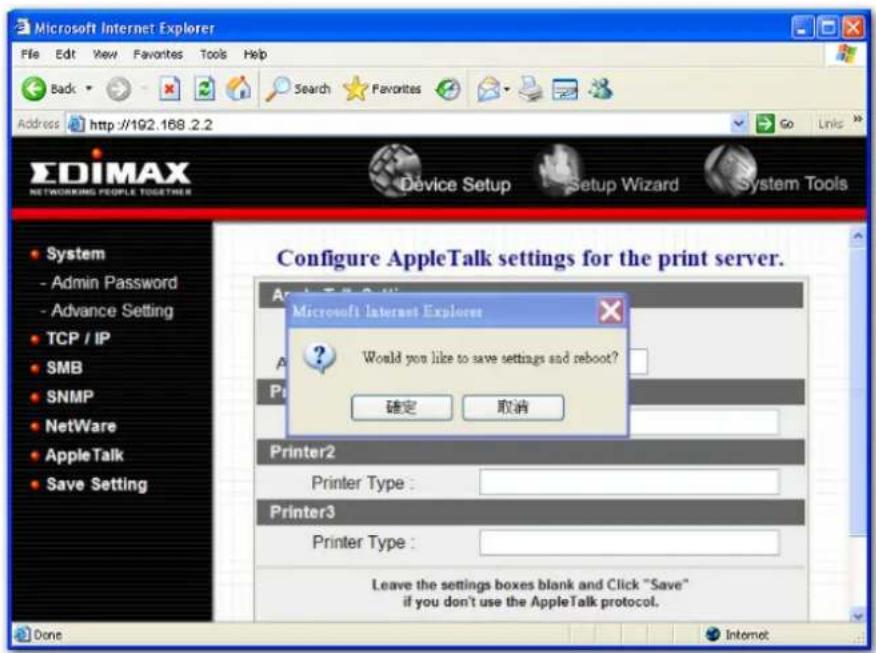Open SNMP settings
Screen dimensions: 876x653
pos(70,397)
